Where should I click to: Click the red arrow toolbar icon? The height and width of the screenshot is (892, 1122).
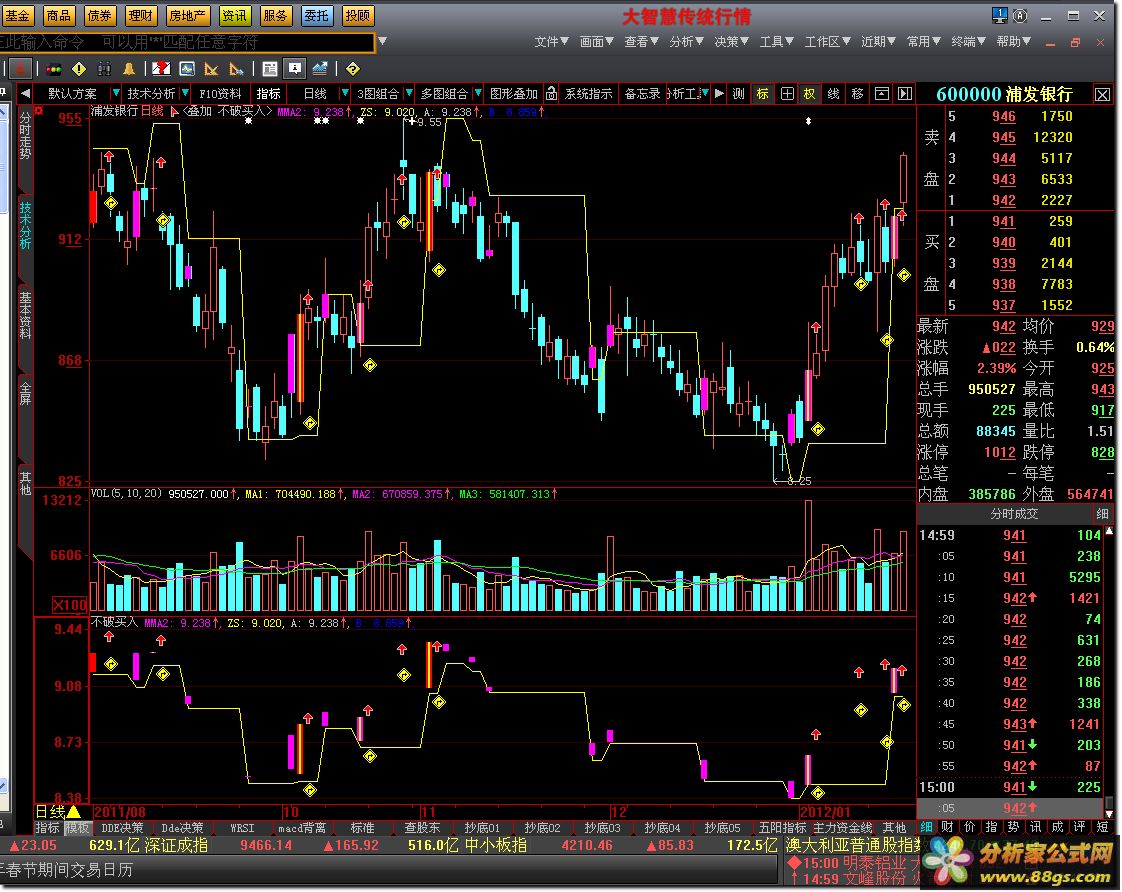pos(20,69)
